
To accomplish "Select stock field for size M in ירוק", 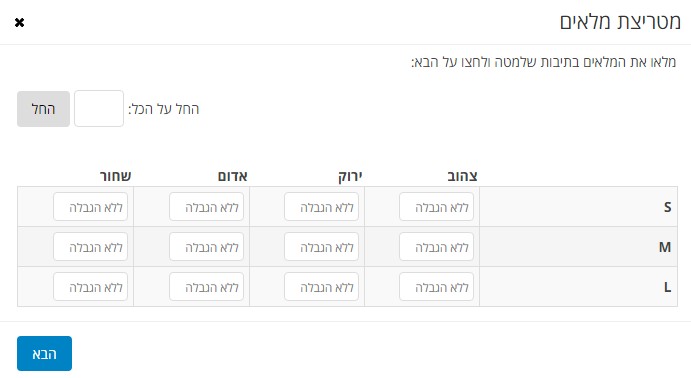I will click(x=321, y=247).
